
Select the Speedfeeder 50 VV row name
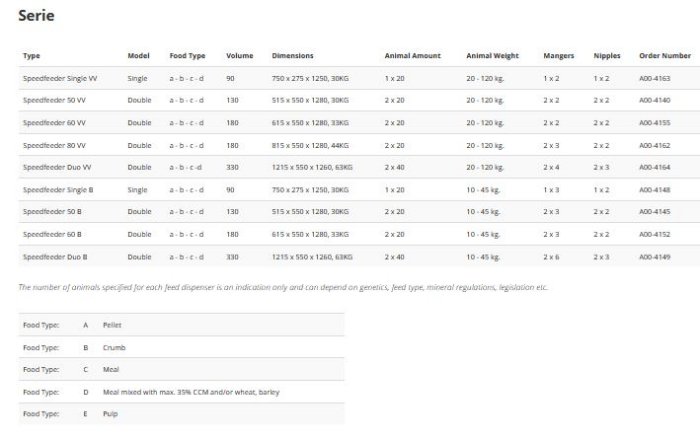click(x=55, y=100)
